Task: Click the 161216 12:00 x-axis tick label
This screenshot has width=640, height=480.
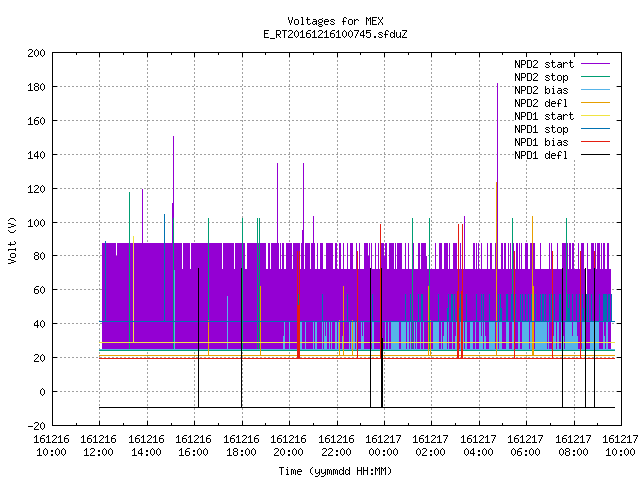Action: tap(98, 446)
